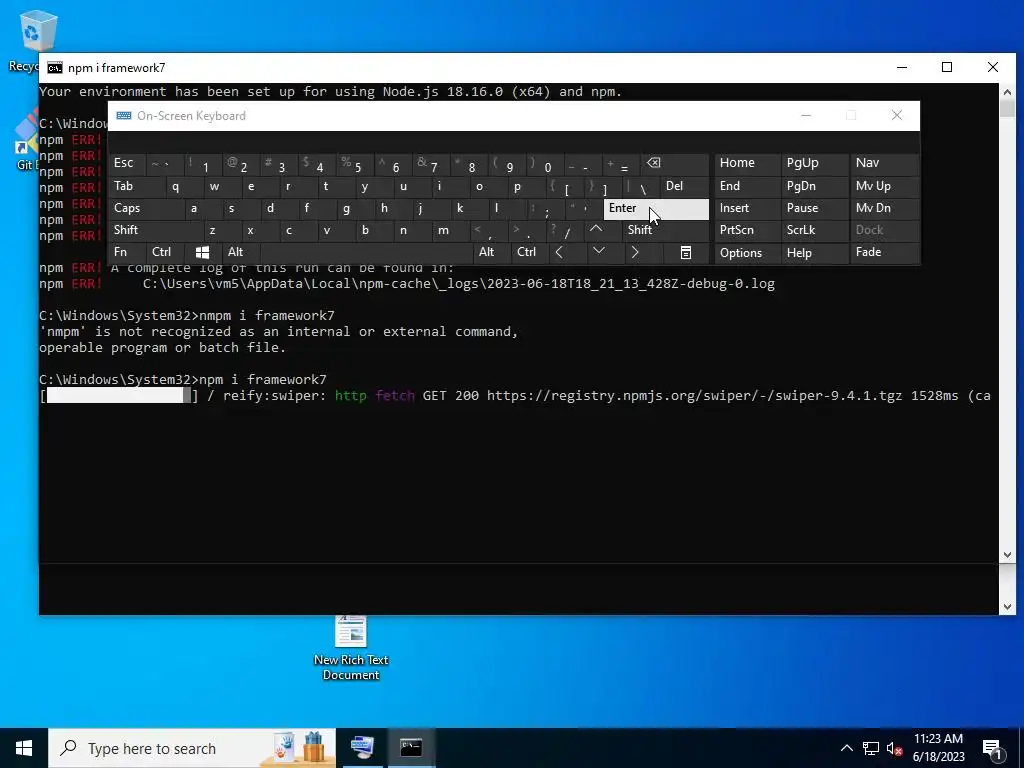Click the number 0 key
The height and width of the screenshot is (768, 1024).
(544, 163)
